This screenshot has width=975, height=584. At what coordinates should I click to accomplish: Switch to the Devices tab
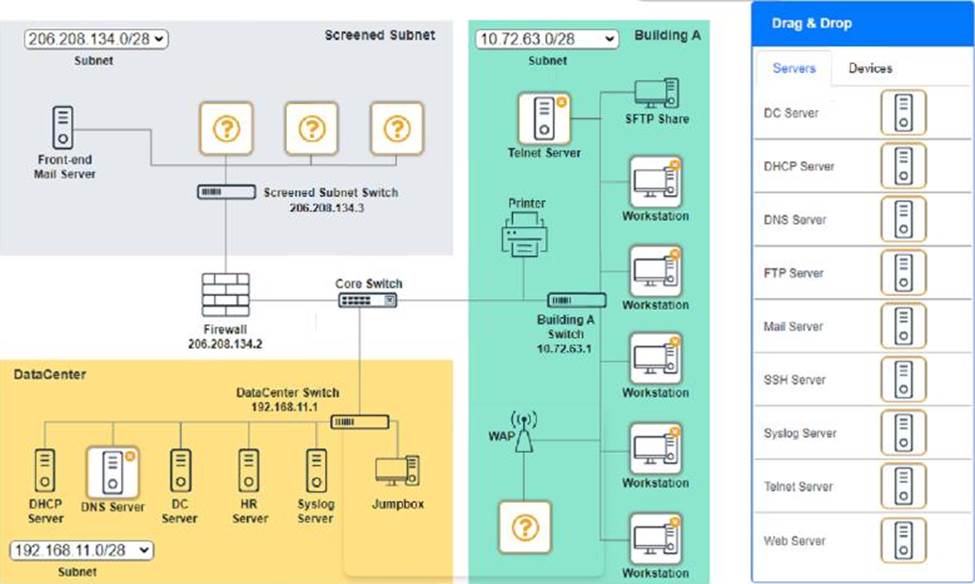coord(870,68)
